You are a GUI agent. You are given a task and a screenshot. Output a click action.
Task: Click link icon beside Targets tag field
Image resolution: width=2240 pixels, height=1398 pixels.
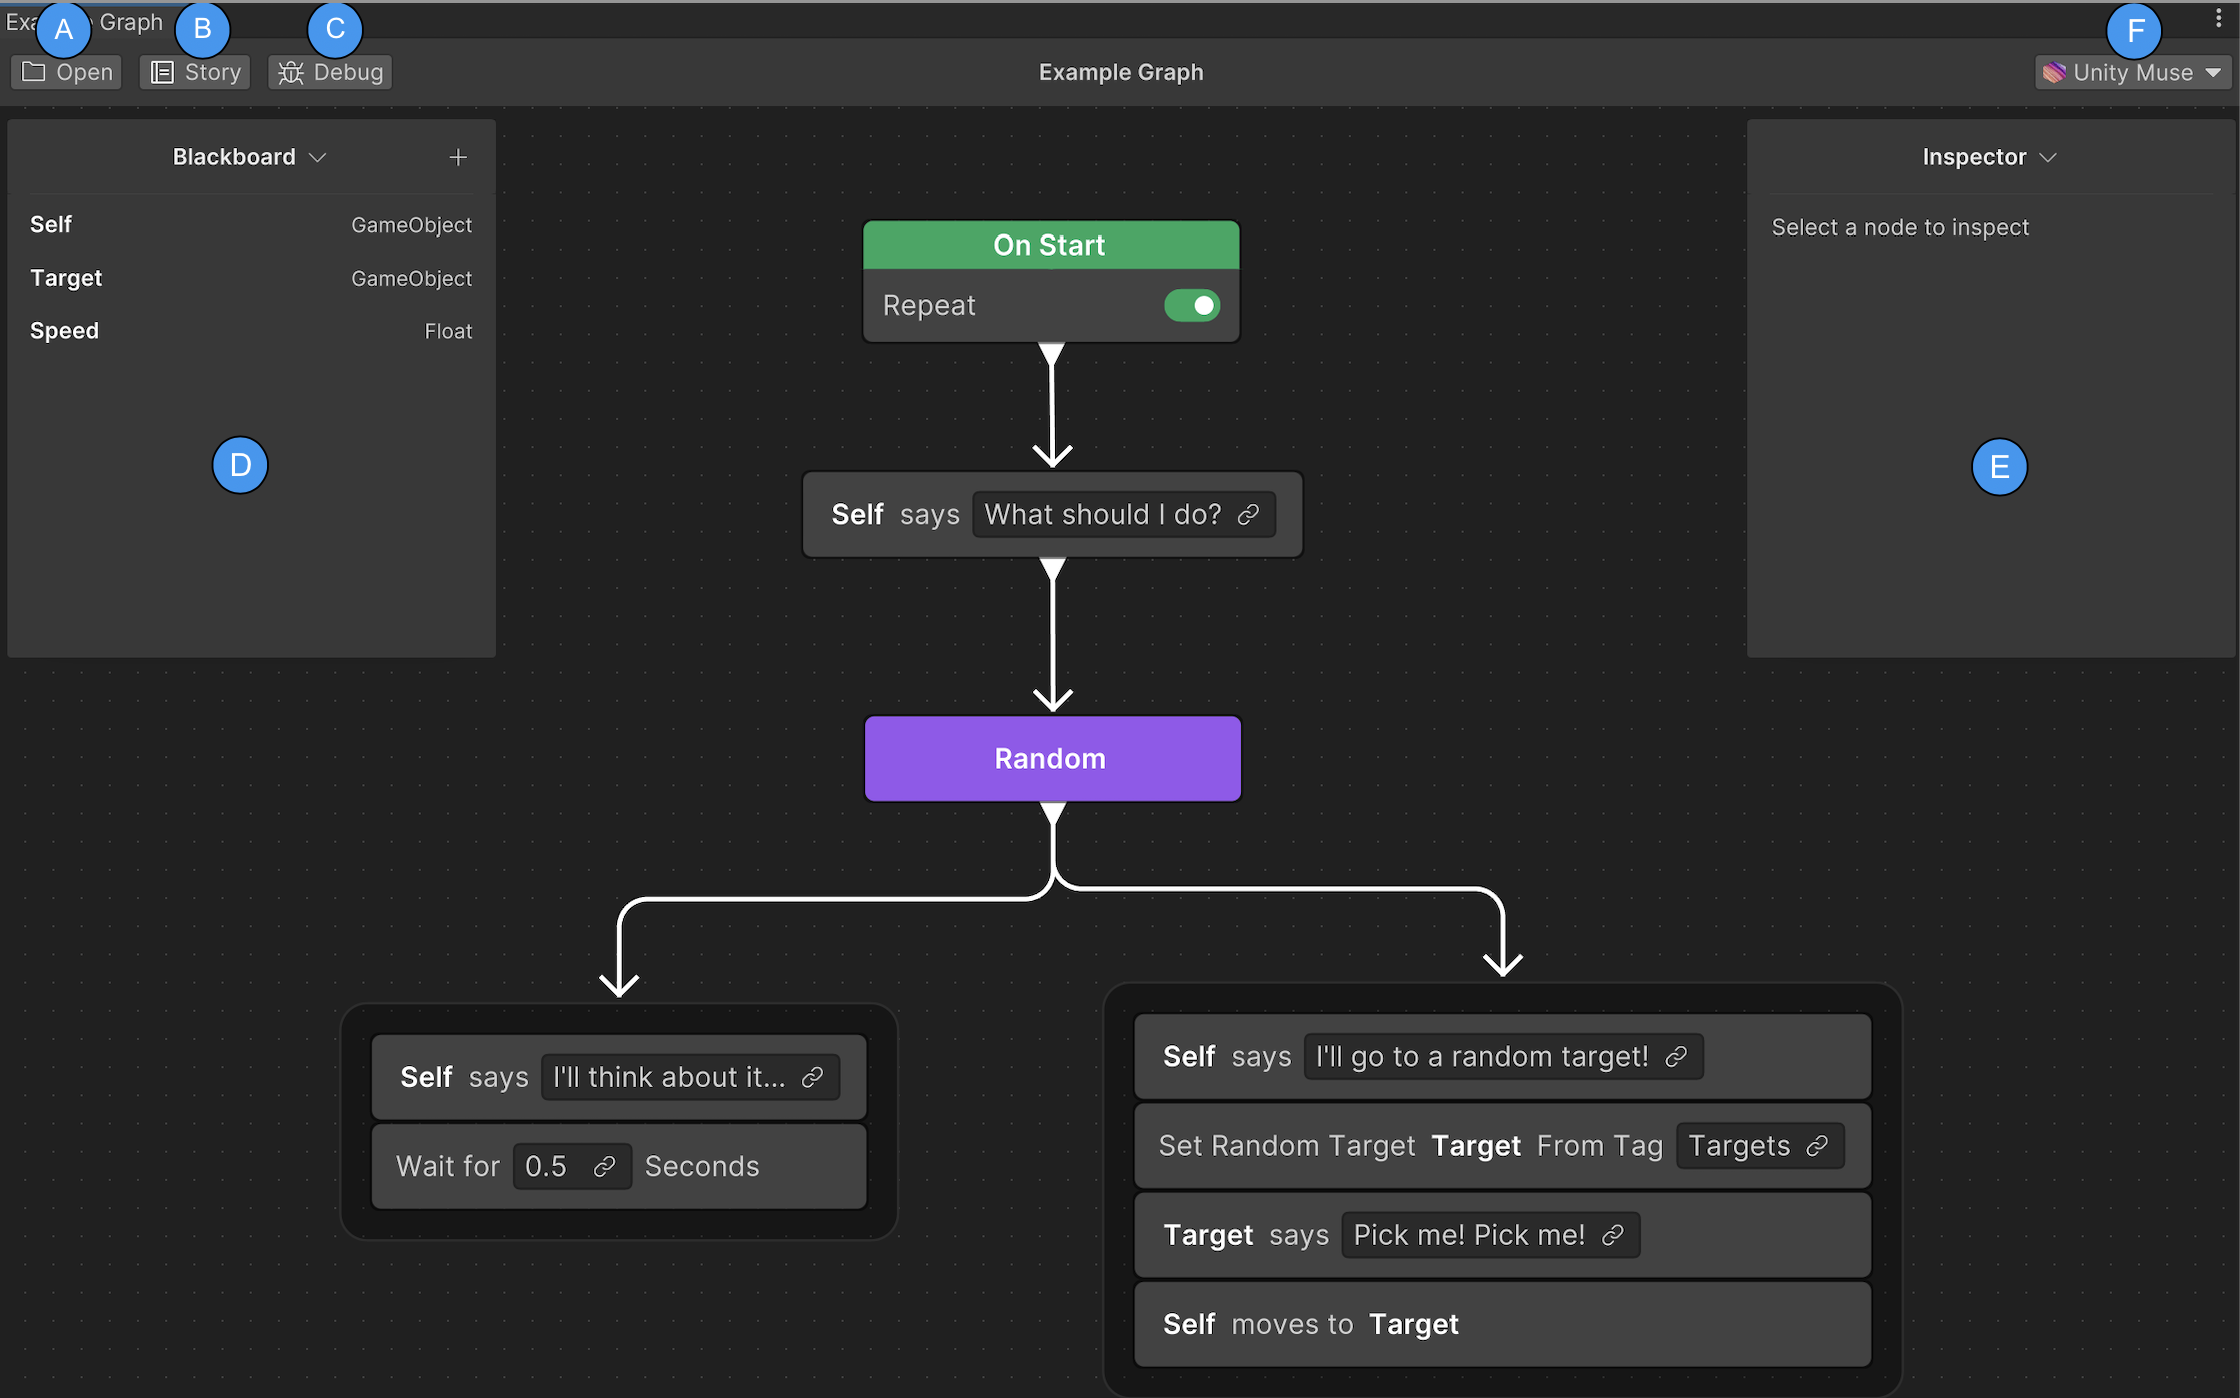click(1818, 1146)
